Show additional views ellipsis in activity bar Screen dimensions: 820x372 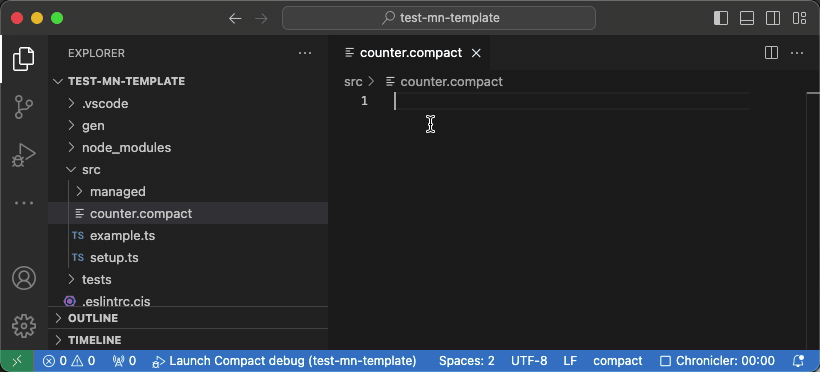[x=24, y=203]
